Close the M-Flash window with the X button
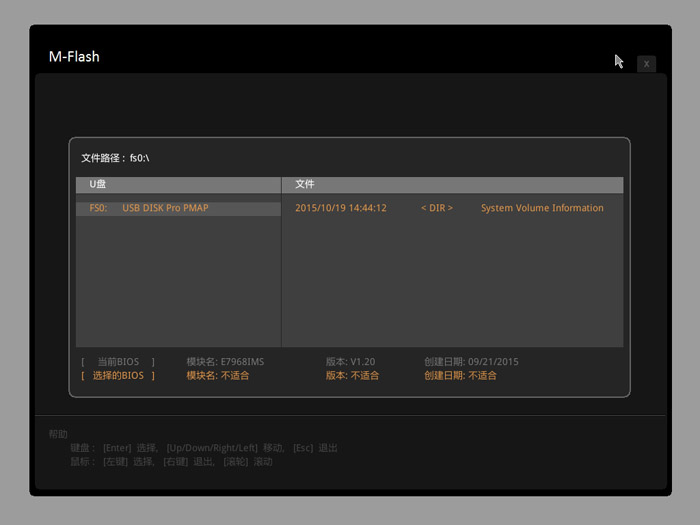Viewport: 700px width, 525px height. [x=646, y=63]
